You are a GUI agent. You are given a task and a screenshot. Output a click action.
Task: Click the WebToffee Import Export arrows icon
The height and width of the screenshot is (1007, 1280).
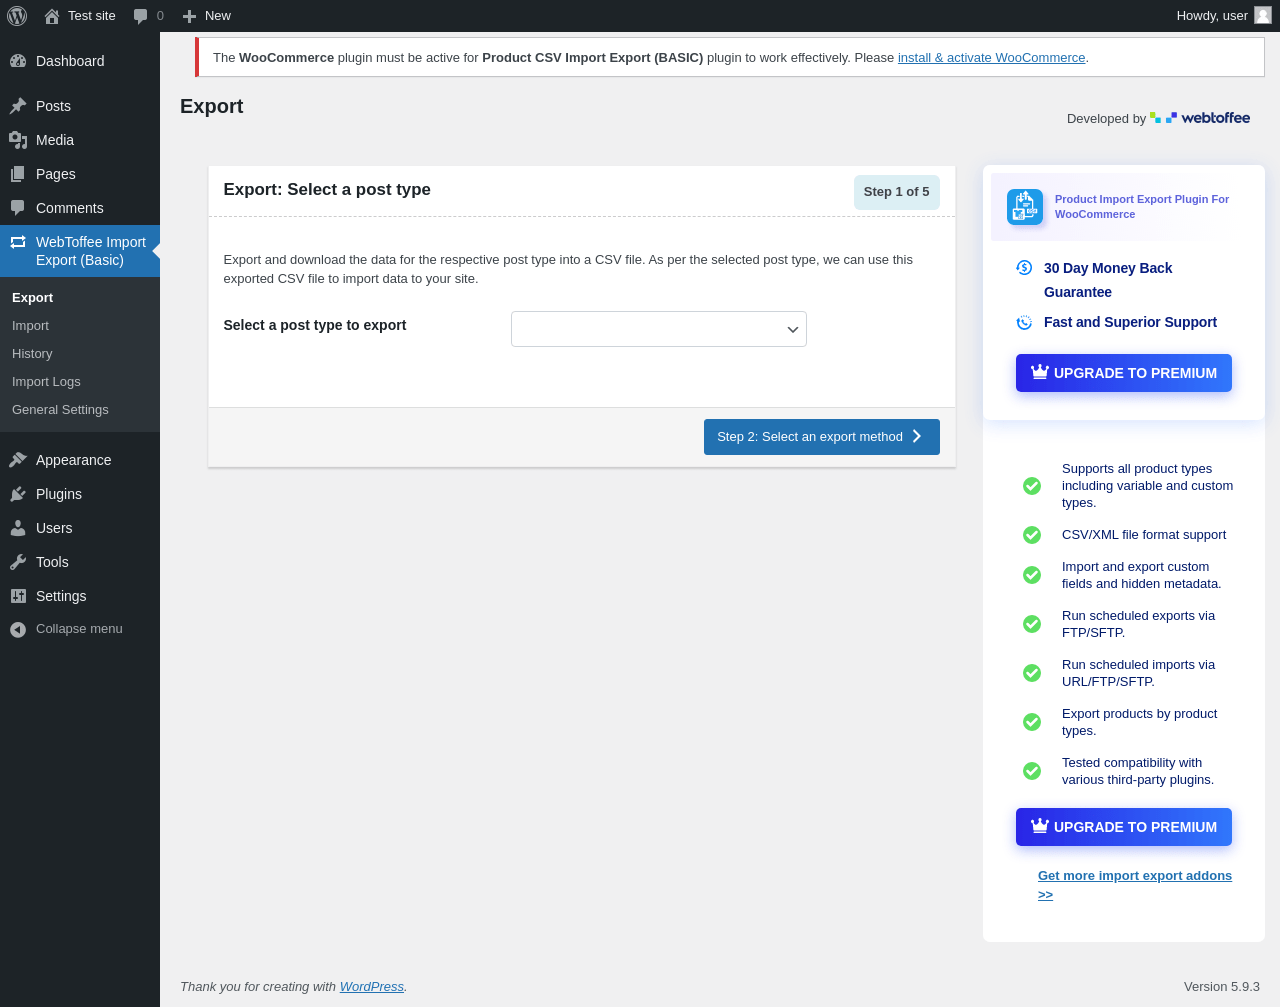click(18, 242)
